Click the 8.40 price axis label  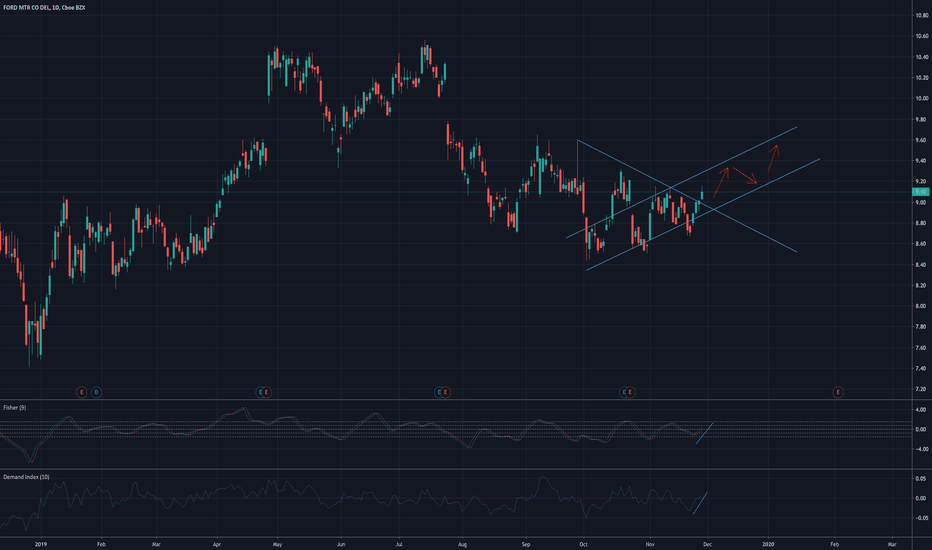(x=922, y=265)
